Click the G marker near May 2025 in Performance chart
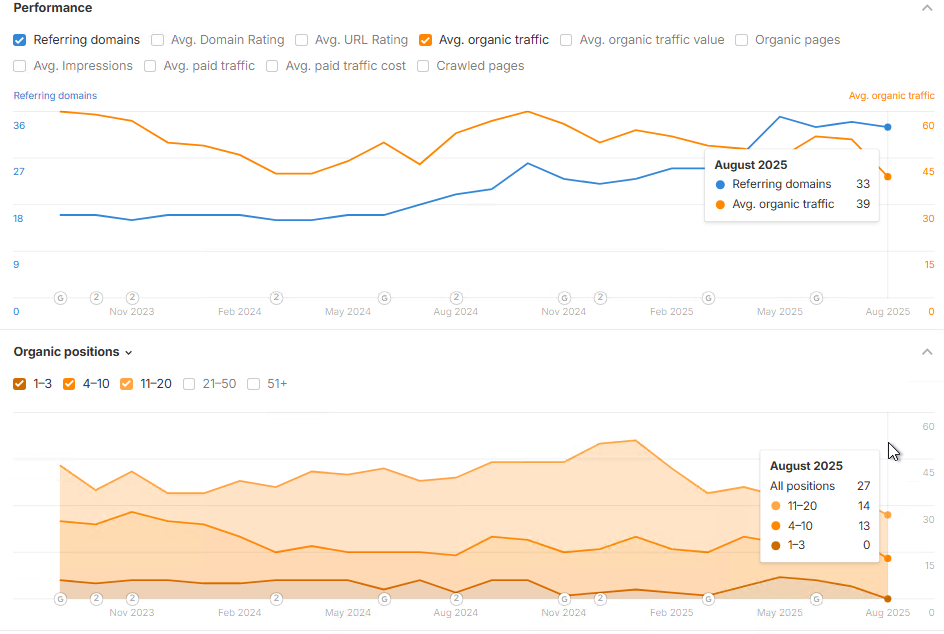The image size is (944, 634). pos(816,298)
